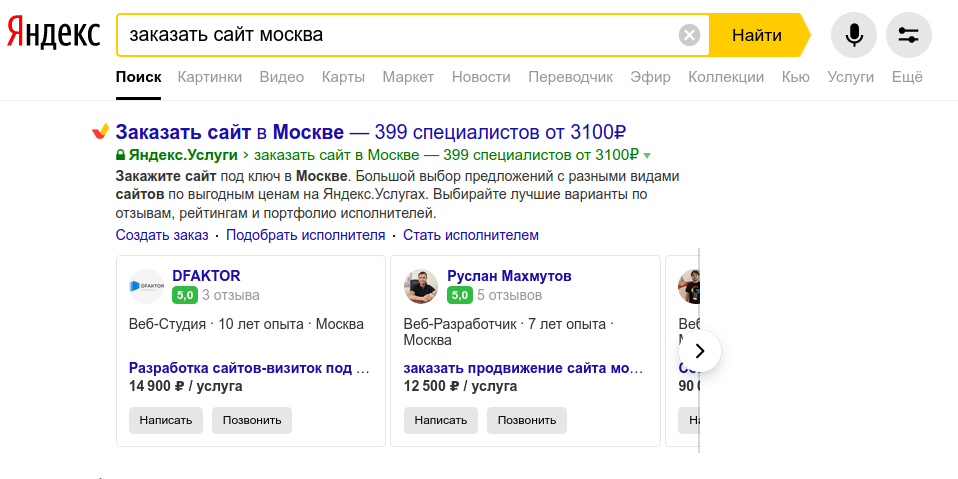
Task: Open the Разработка сайтов-визиток service link
Action: coord(249,368)
